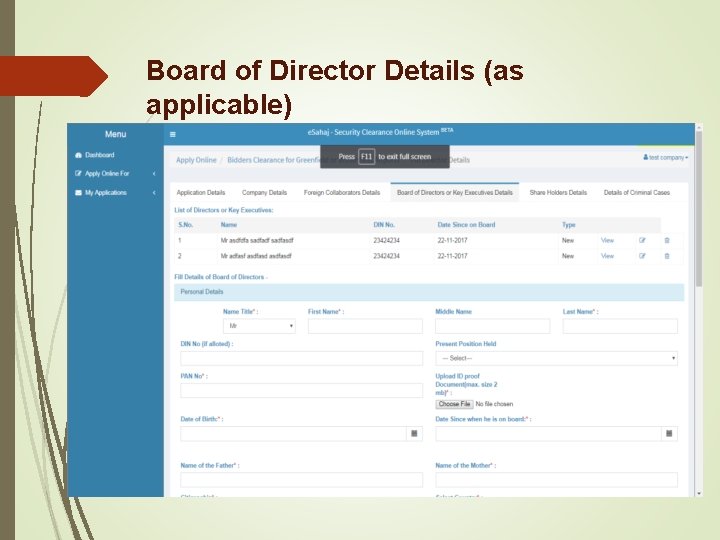Switch to Application Details tab
720x540 pixels.
[201, 193]
